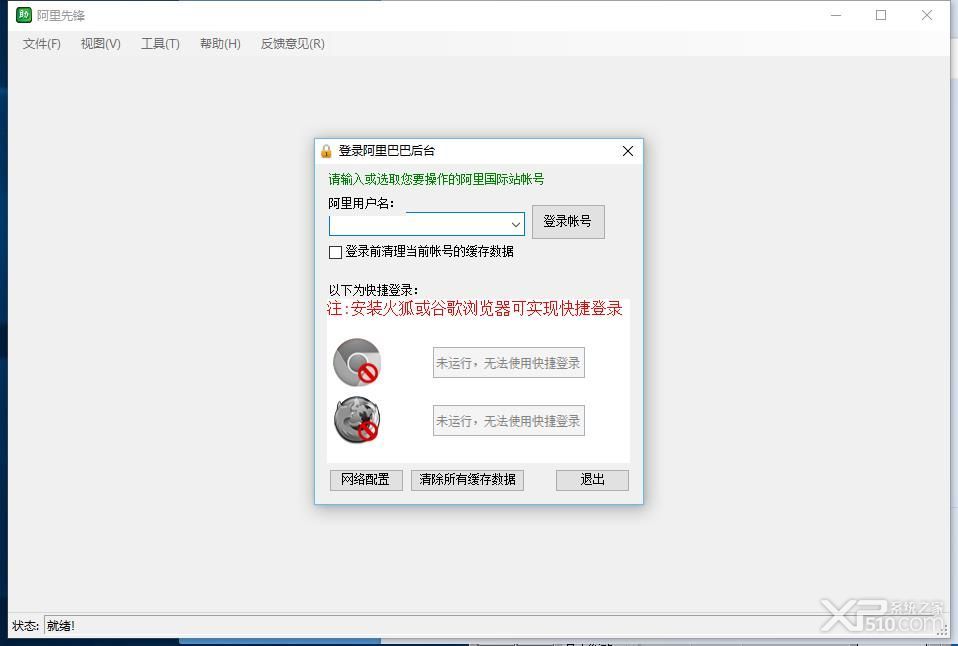958x646 pixels.
Task: Open the 帮助(H) menu
Action: pos(220,44)
